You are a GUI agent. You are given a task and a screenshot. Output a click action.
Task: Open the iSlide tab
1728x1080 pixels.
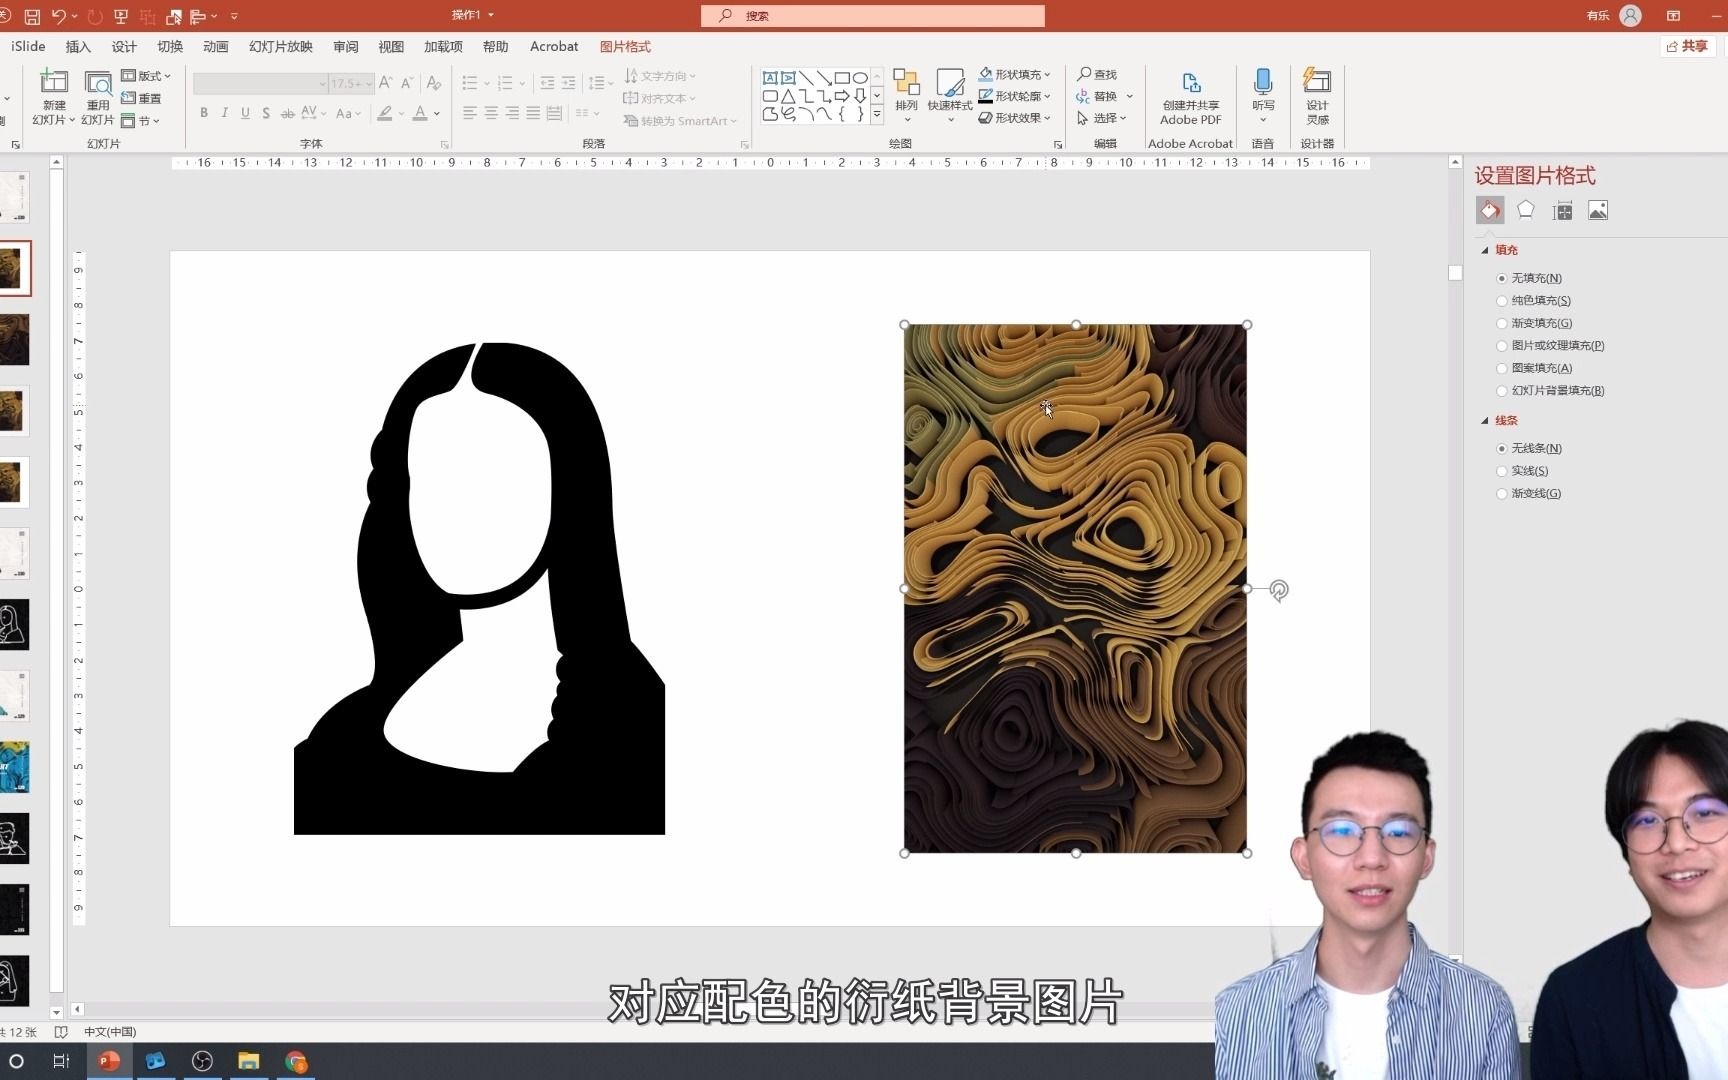point(28,46)
